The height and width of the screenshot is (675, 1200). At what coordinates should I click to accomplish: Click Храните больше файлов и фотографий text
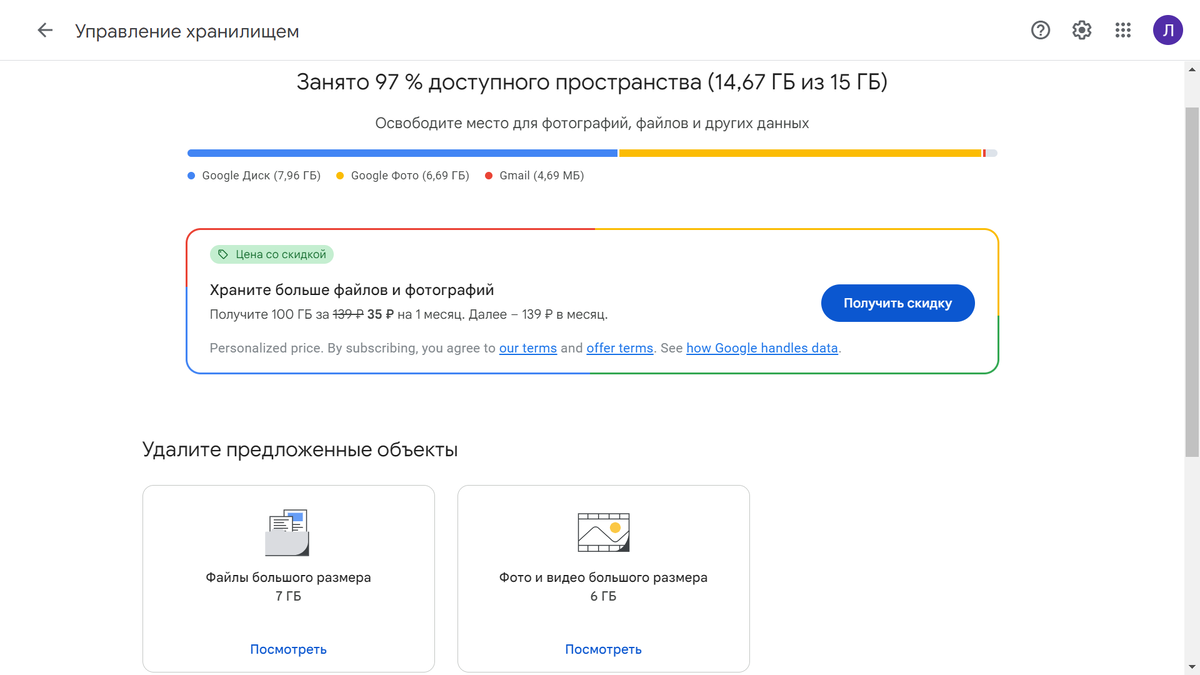click(x=352, y=290)
